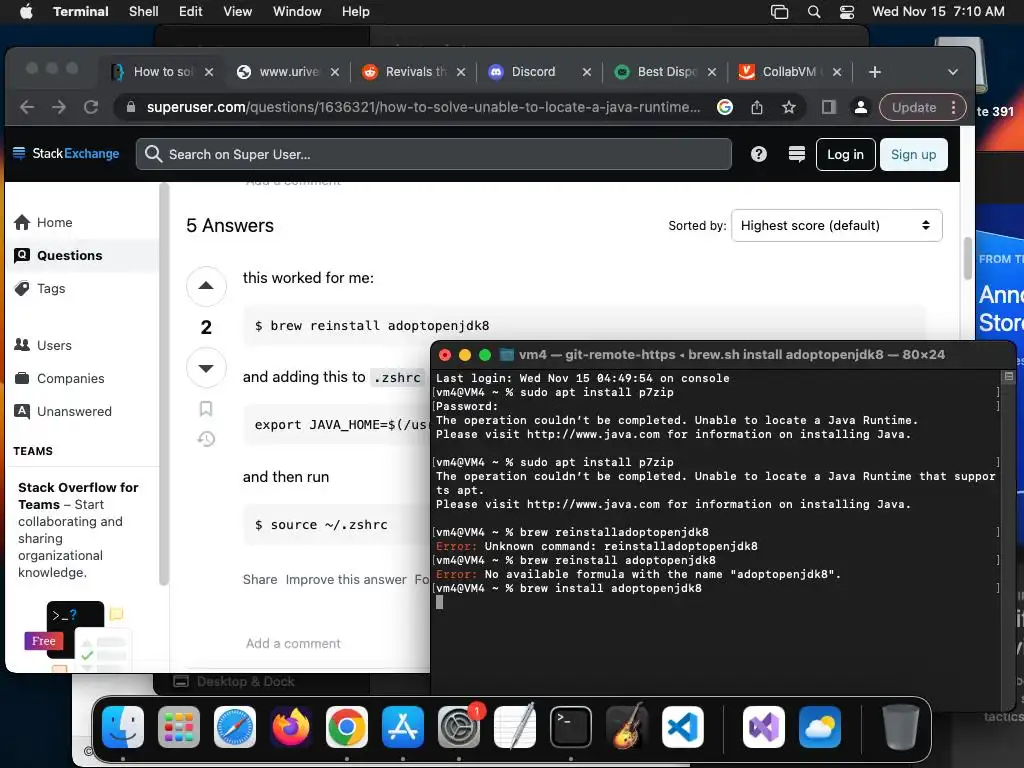Open the Edit menu in menu bar
This screenshot has width=1024, height=768.
point(190,12)
